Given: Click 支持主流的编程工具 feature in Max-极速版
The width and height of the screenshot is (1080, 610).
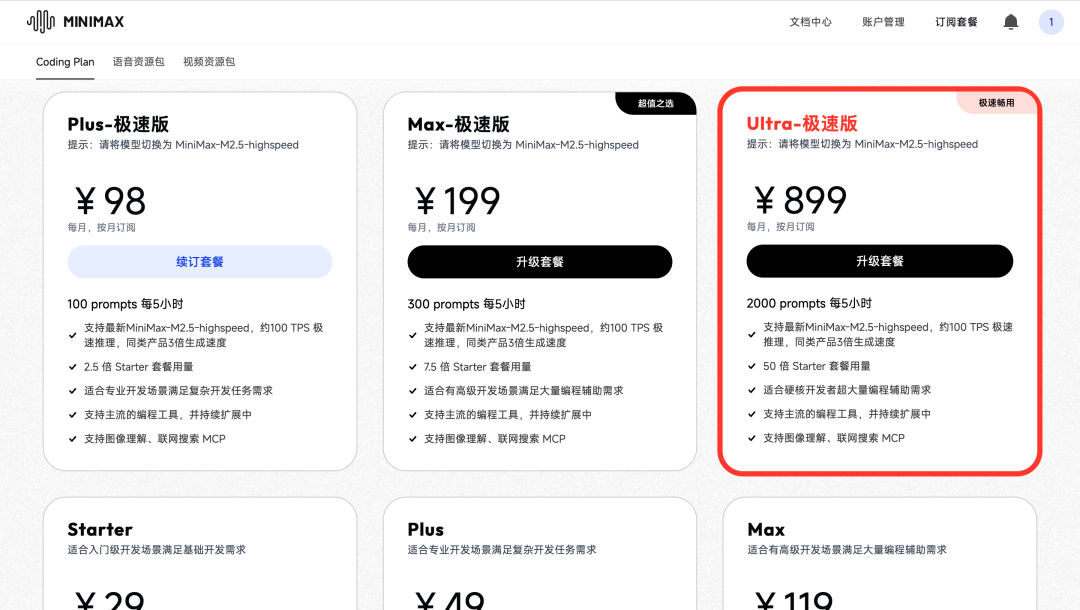Looking at the screenshot, I should pos(508,415).
